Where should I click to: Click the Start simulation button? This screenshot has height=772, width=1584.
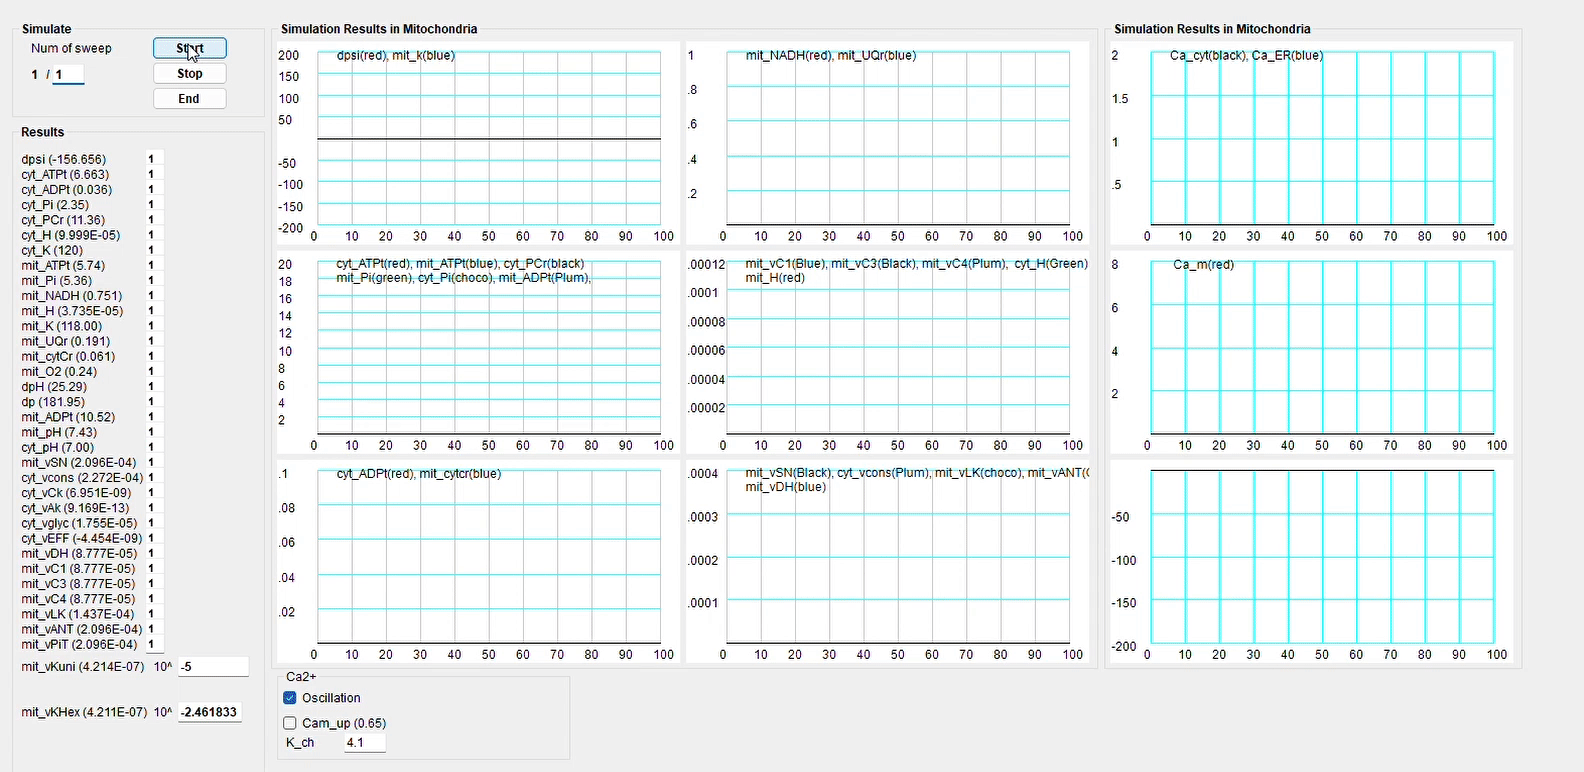189,48
